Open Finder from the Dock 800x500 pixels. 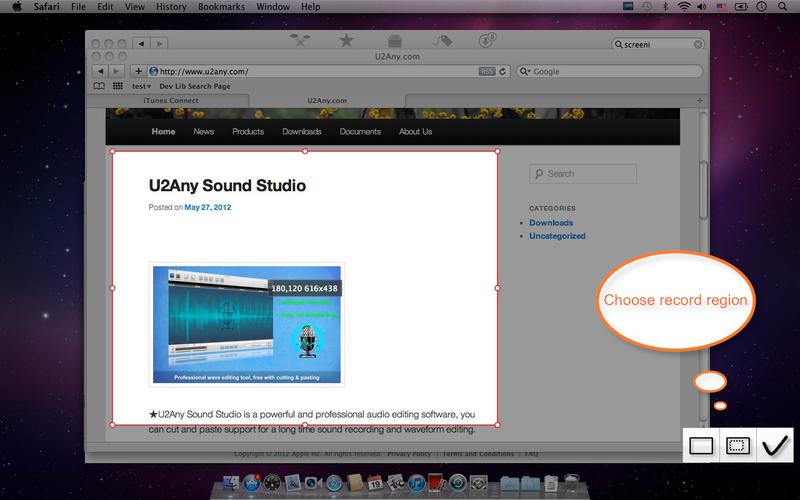[231, 483]
